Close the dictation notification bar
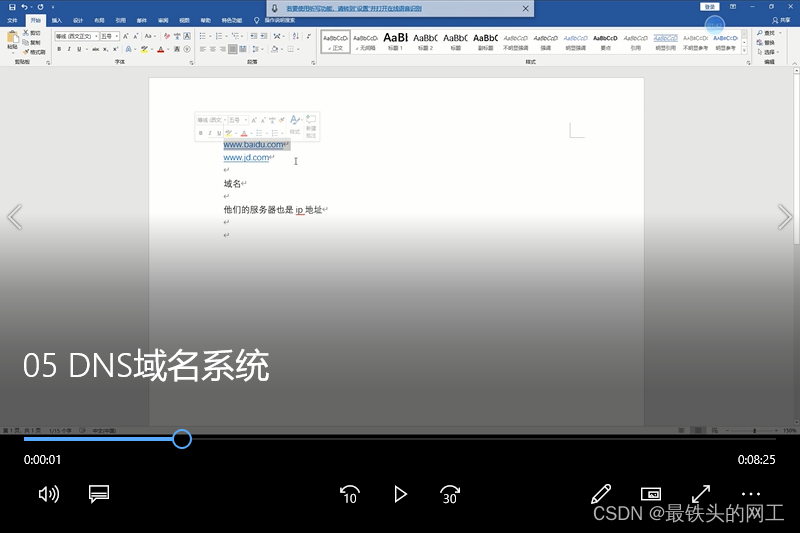 526,8
